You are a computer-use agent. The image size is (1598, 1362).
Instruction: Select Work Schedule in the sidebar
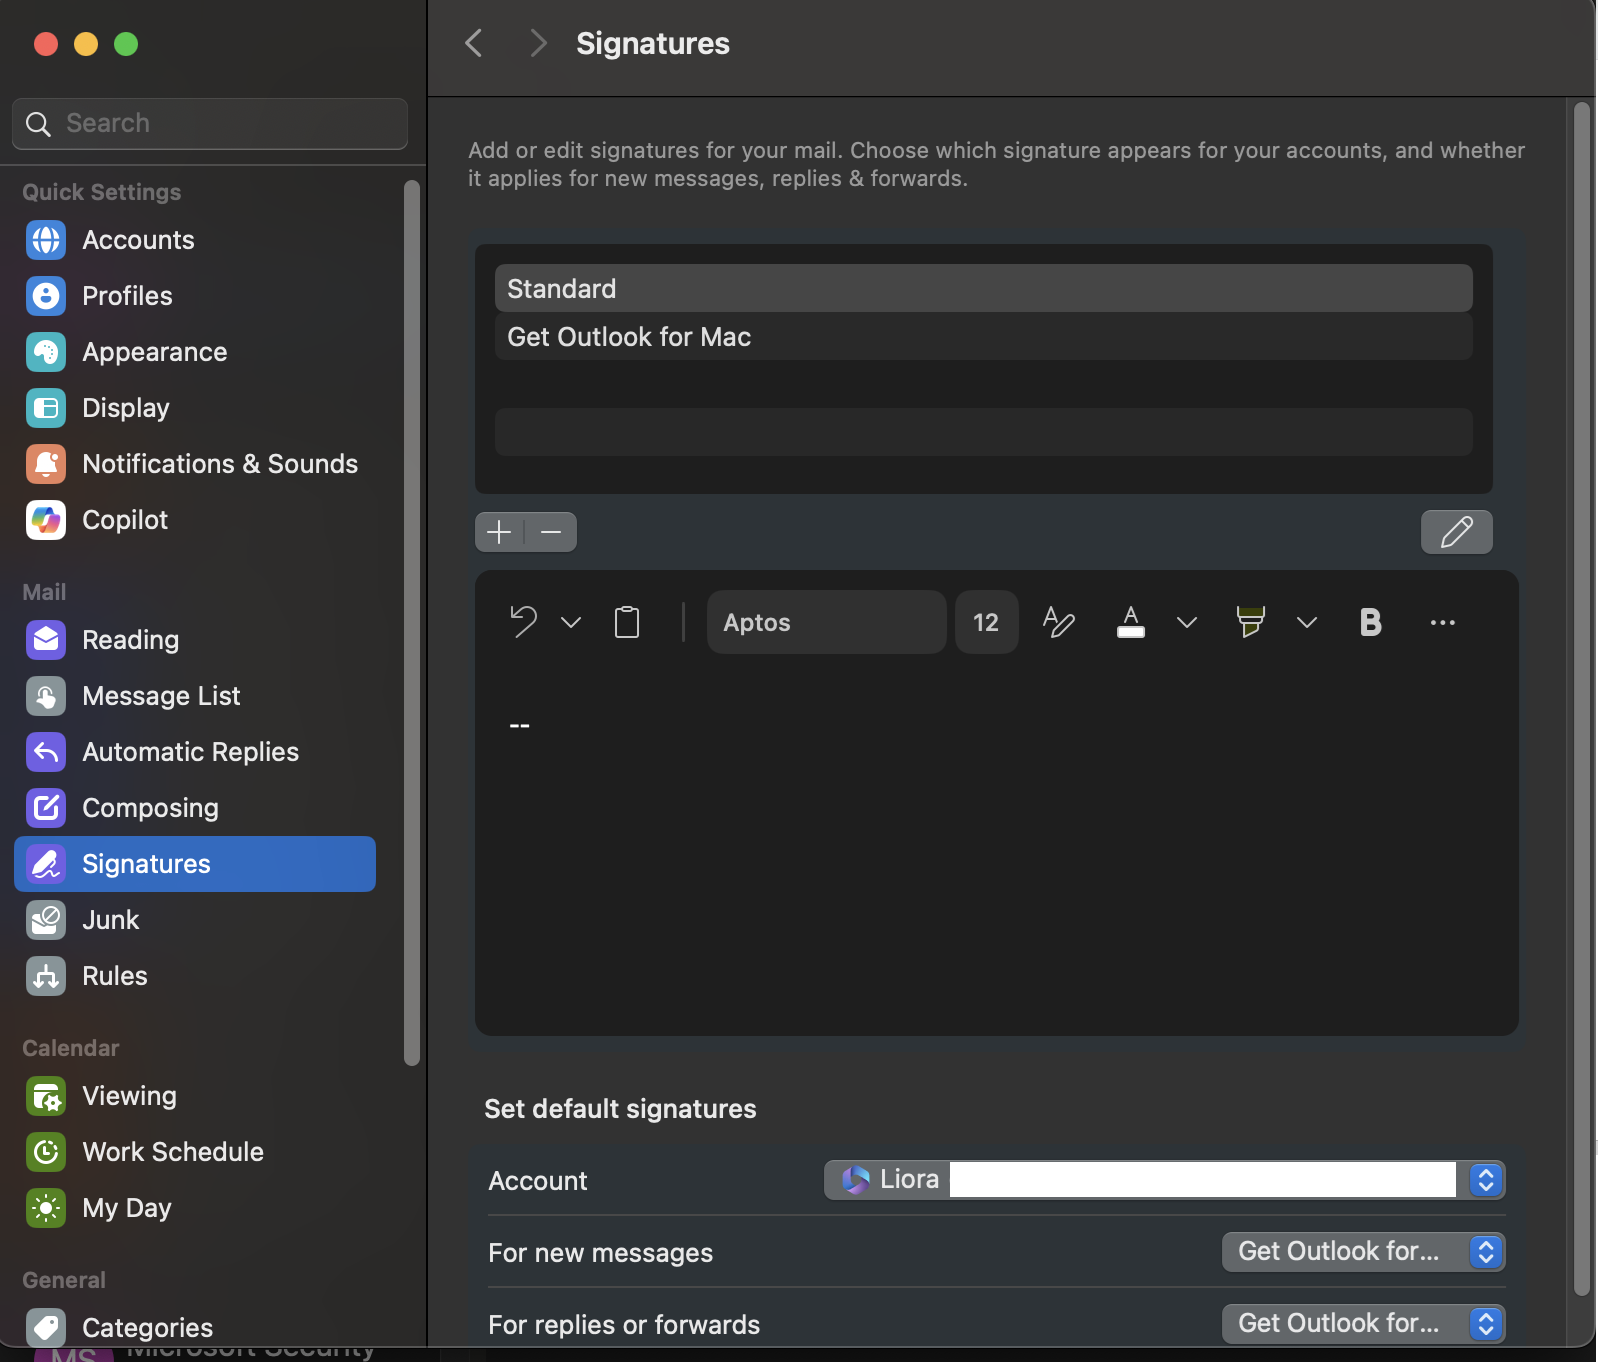click(x=195, y=1152)
